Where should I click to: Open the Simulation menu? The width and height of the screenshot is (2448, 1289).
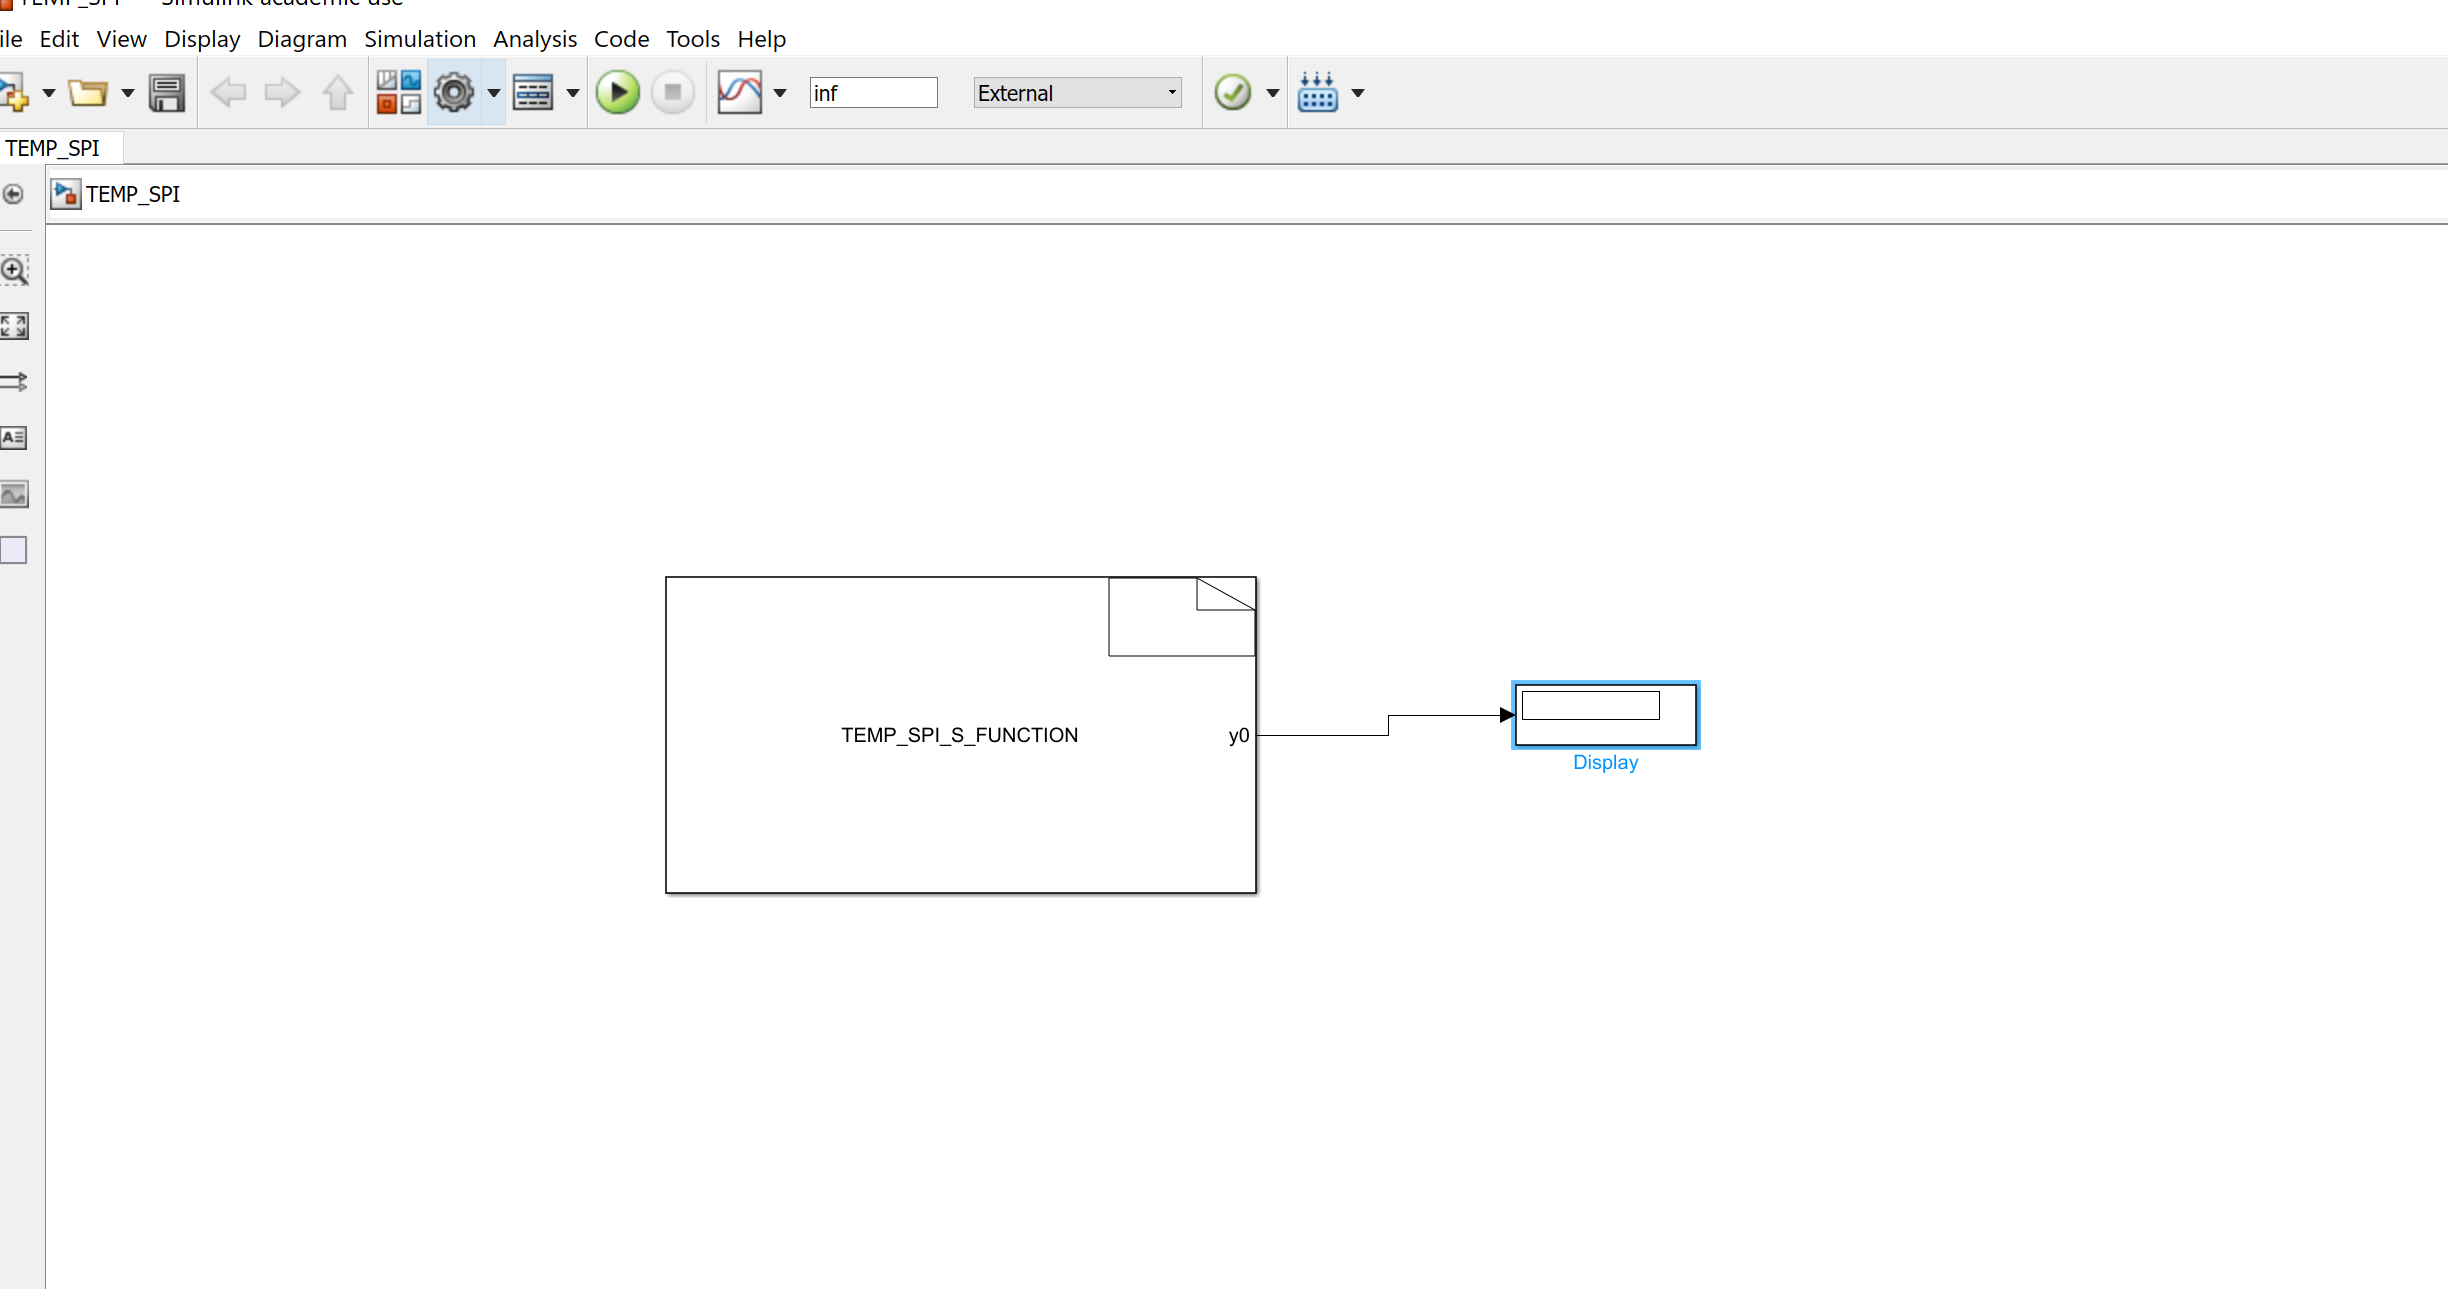pyautogui.click(x=420, y=39)
